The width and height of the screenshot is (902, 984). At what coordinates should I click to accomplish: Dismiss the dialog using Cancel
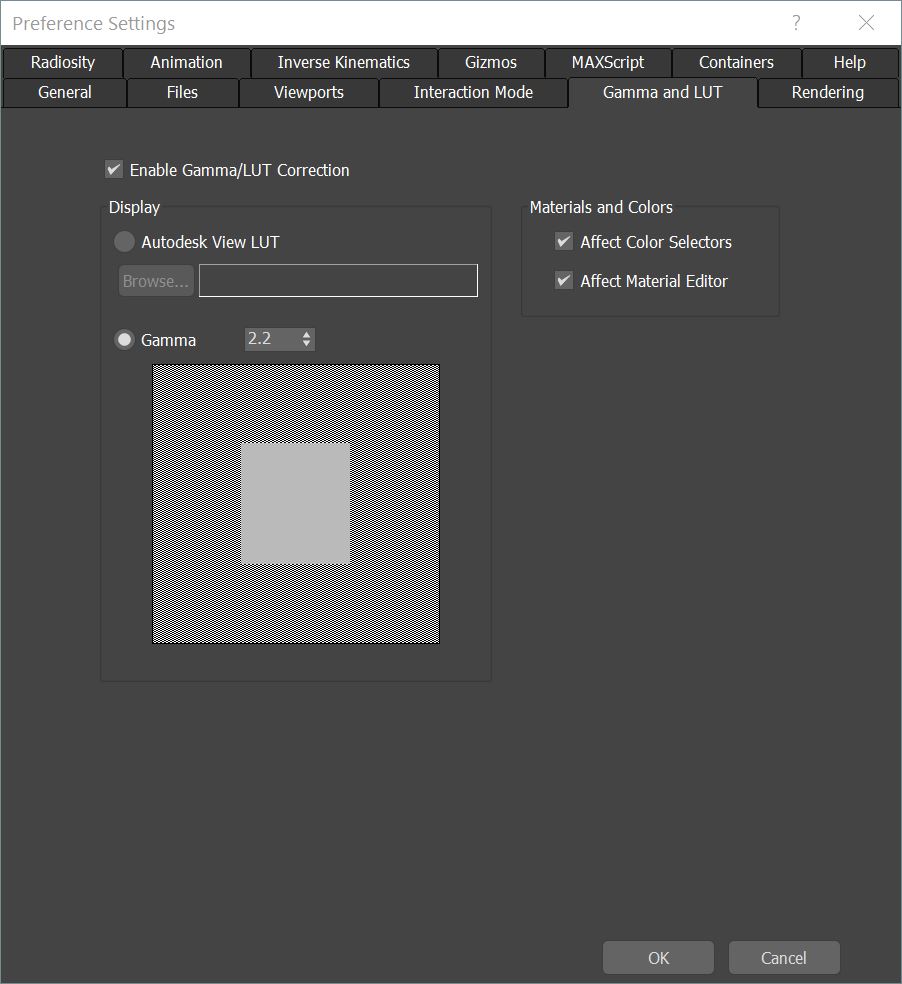[x=783, y=957]
